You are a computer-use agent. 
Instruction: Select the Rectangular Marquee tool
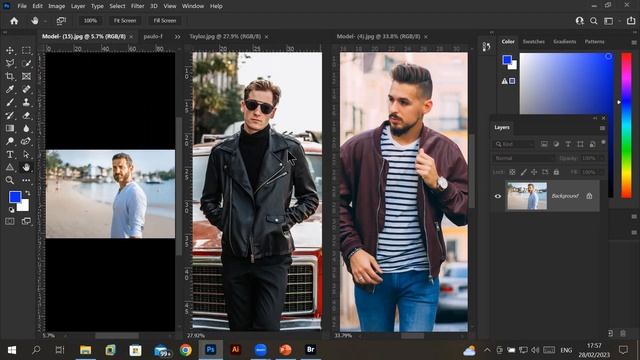click(x=26, y=50)
